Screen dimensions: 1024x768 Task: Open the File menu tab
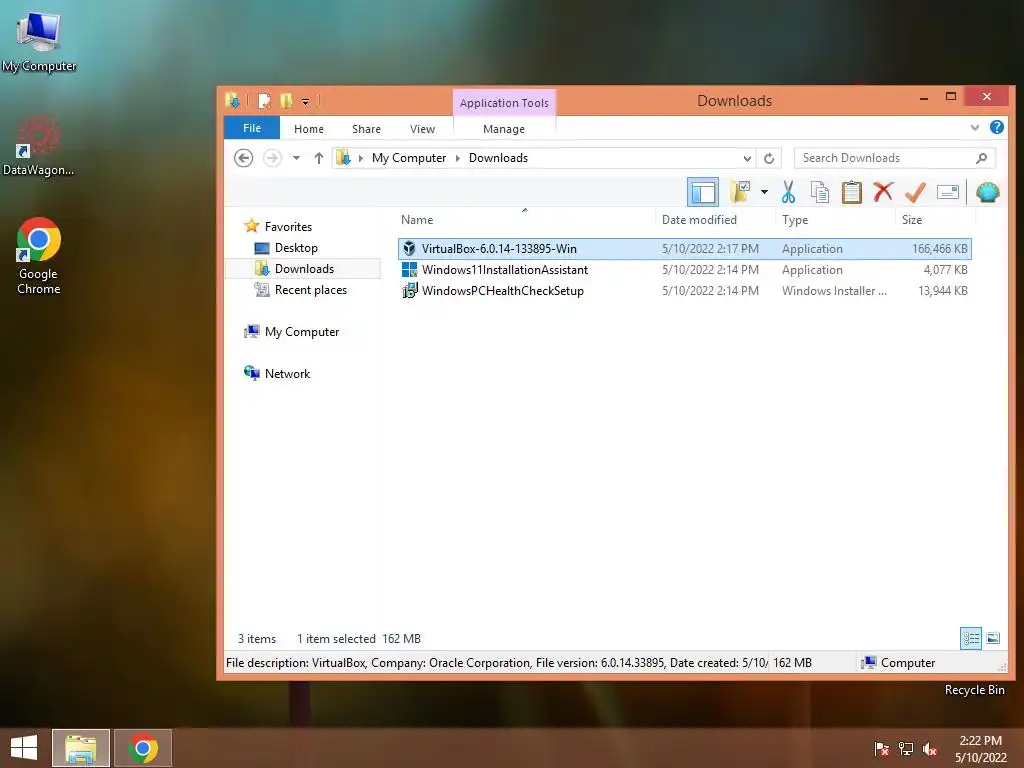coord(251,128)
